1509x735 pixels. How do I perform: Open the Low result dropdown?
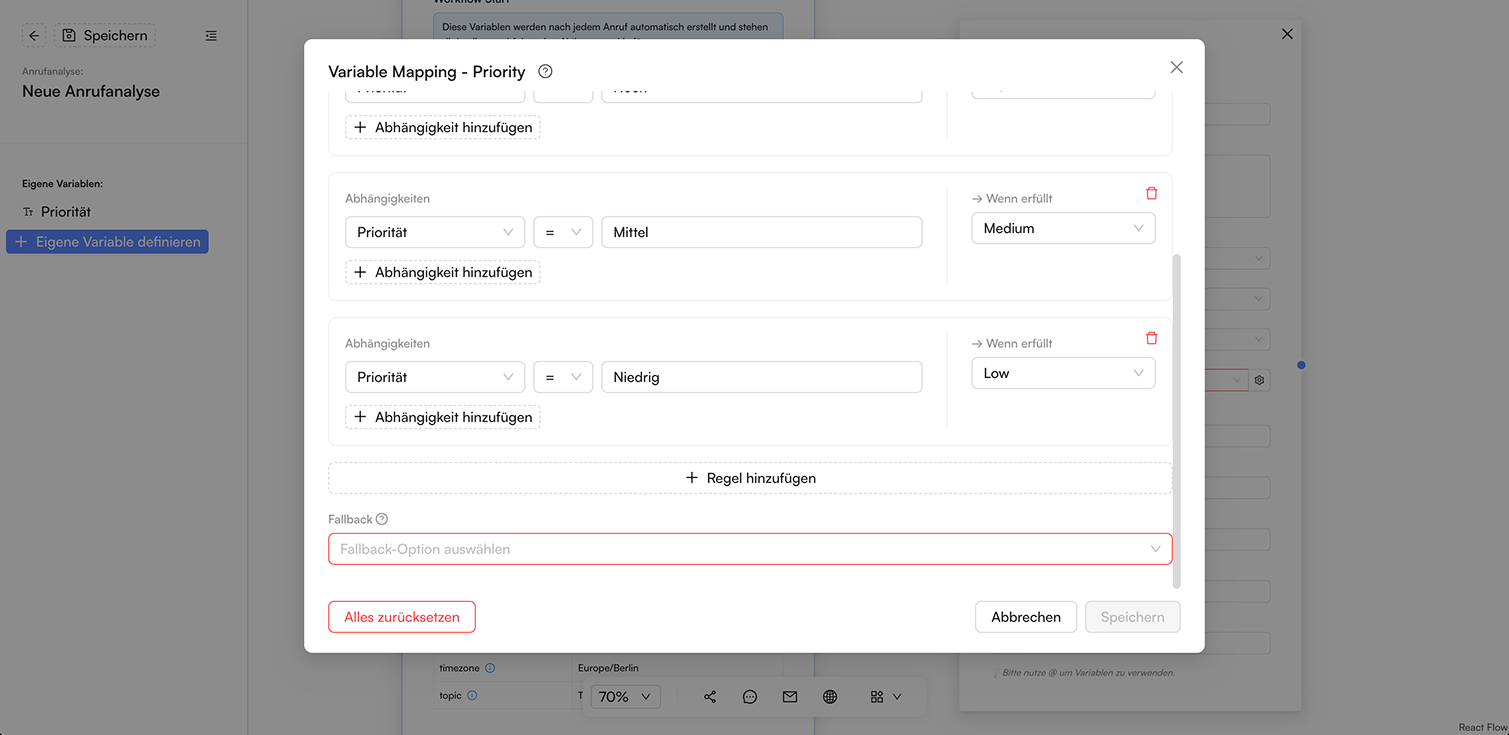click(x=1063, y=373)
